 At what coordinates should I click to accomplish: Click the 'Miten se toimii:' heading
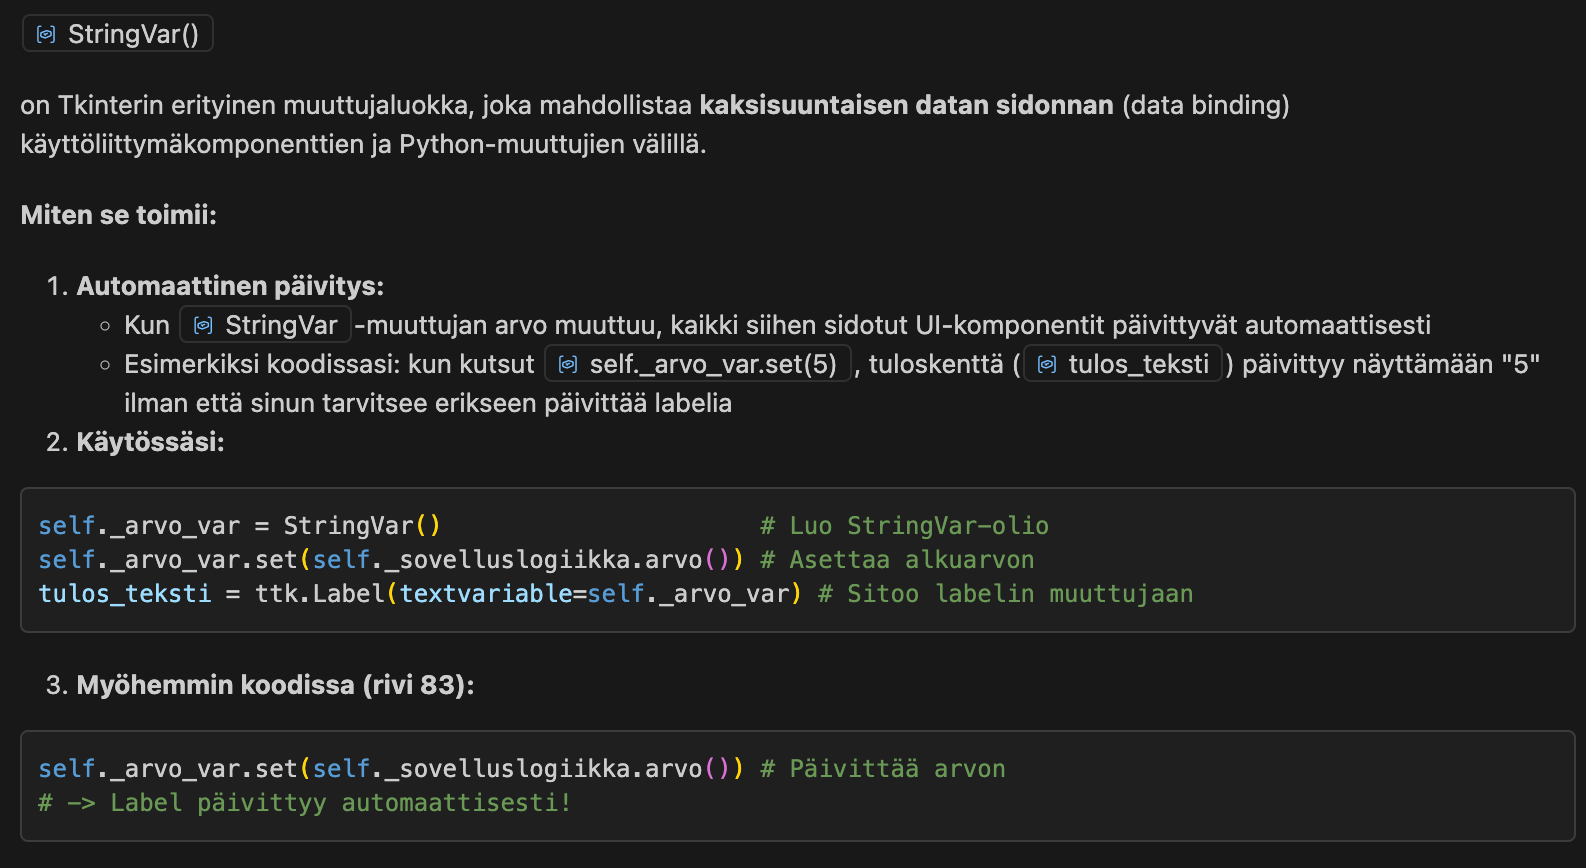pos(119,215)
